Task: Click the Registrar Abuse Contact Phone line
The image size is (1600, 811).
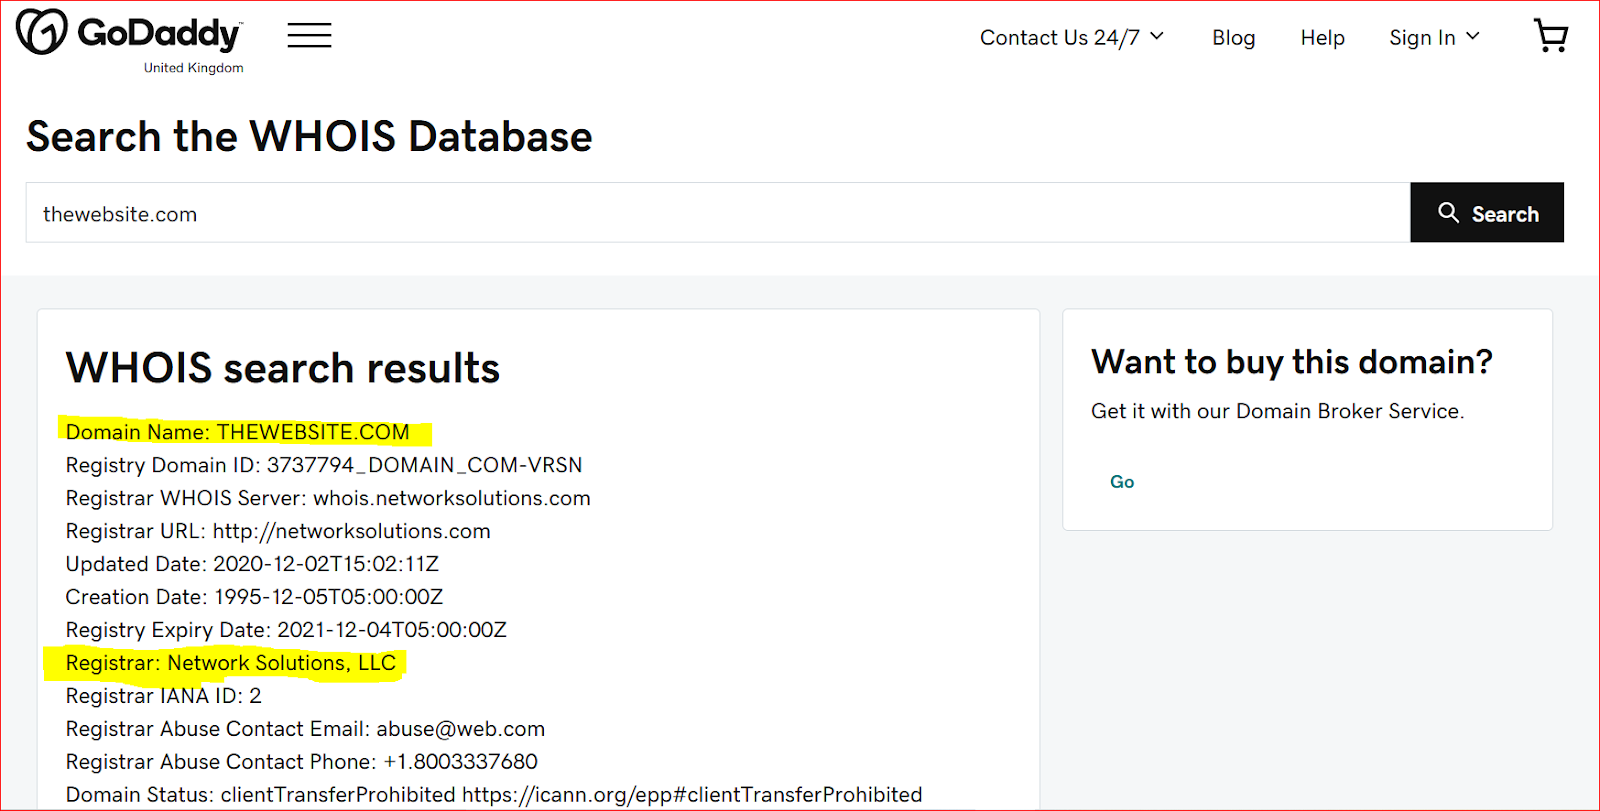Action: click(x=302, y=762)
